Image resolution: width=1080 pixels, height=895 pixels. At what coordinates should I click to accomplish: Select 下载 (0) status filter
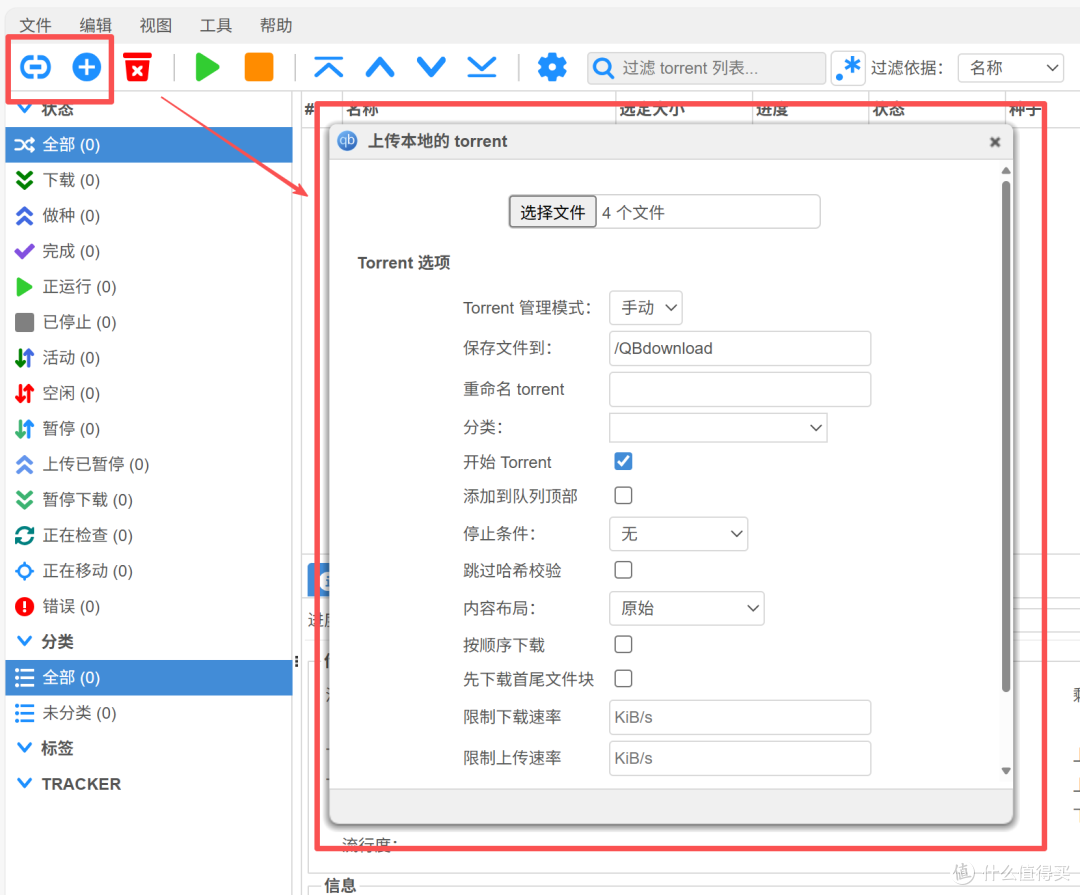click(x=149, y=181)
